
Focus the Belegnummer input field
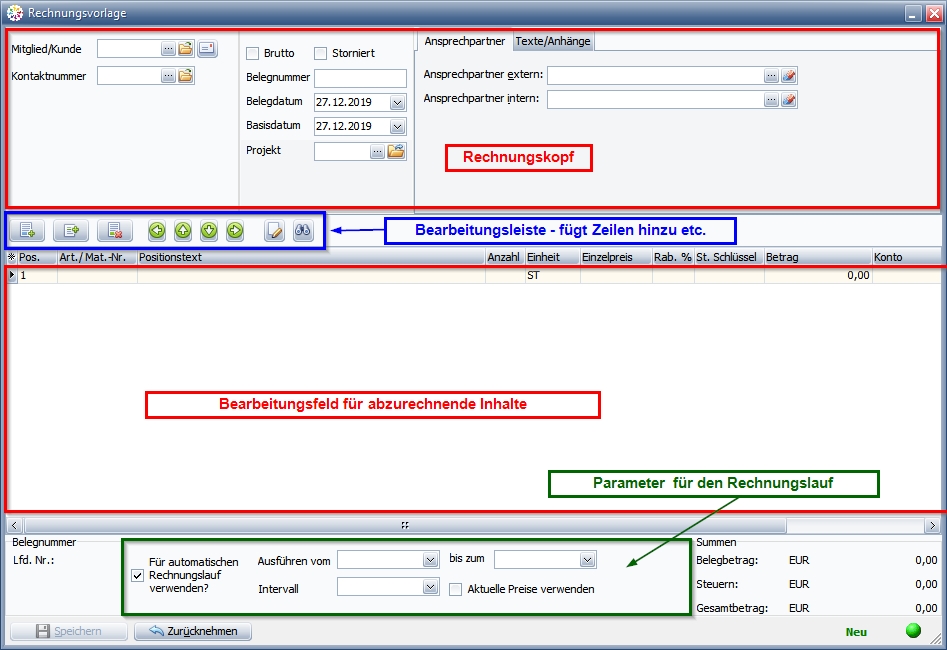click(360, 79)
